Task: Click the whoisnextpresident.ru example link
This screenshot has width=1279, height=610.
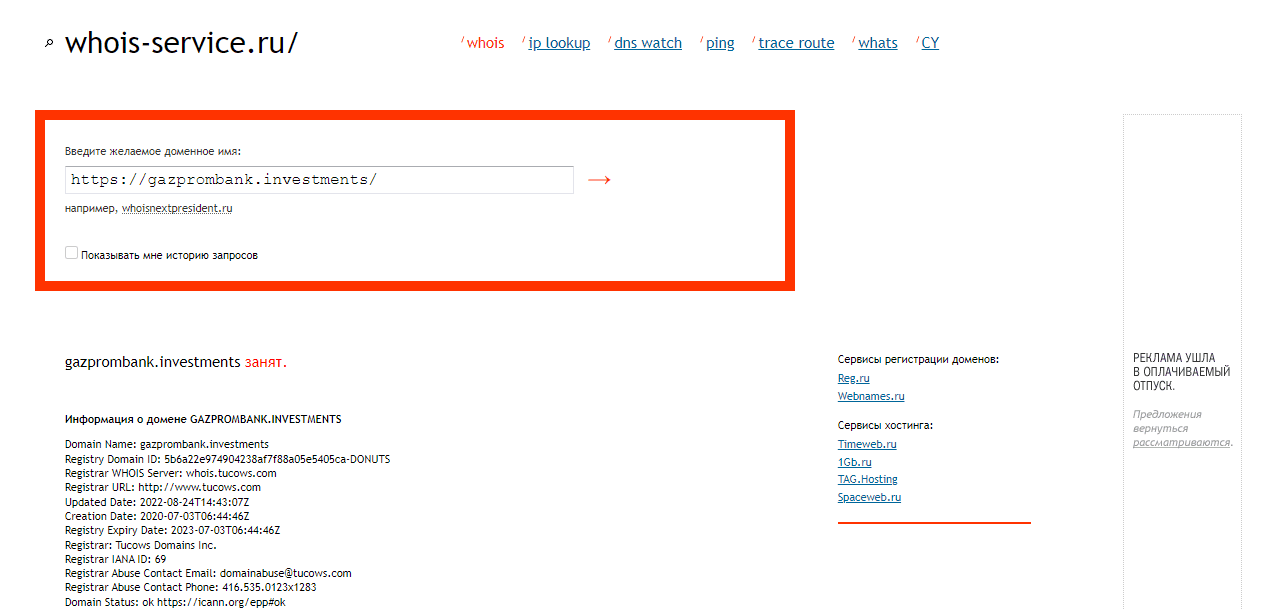Action: point(177,209)
